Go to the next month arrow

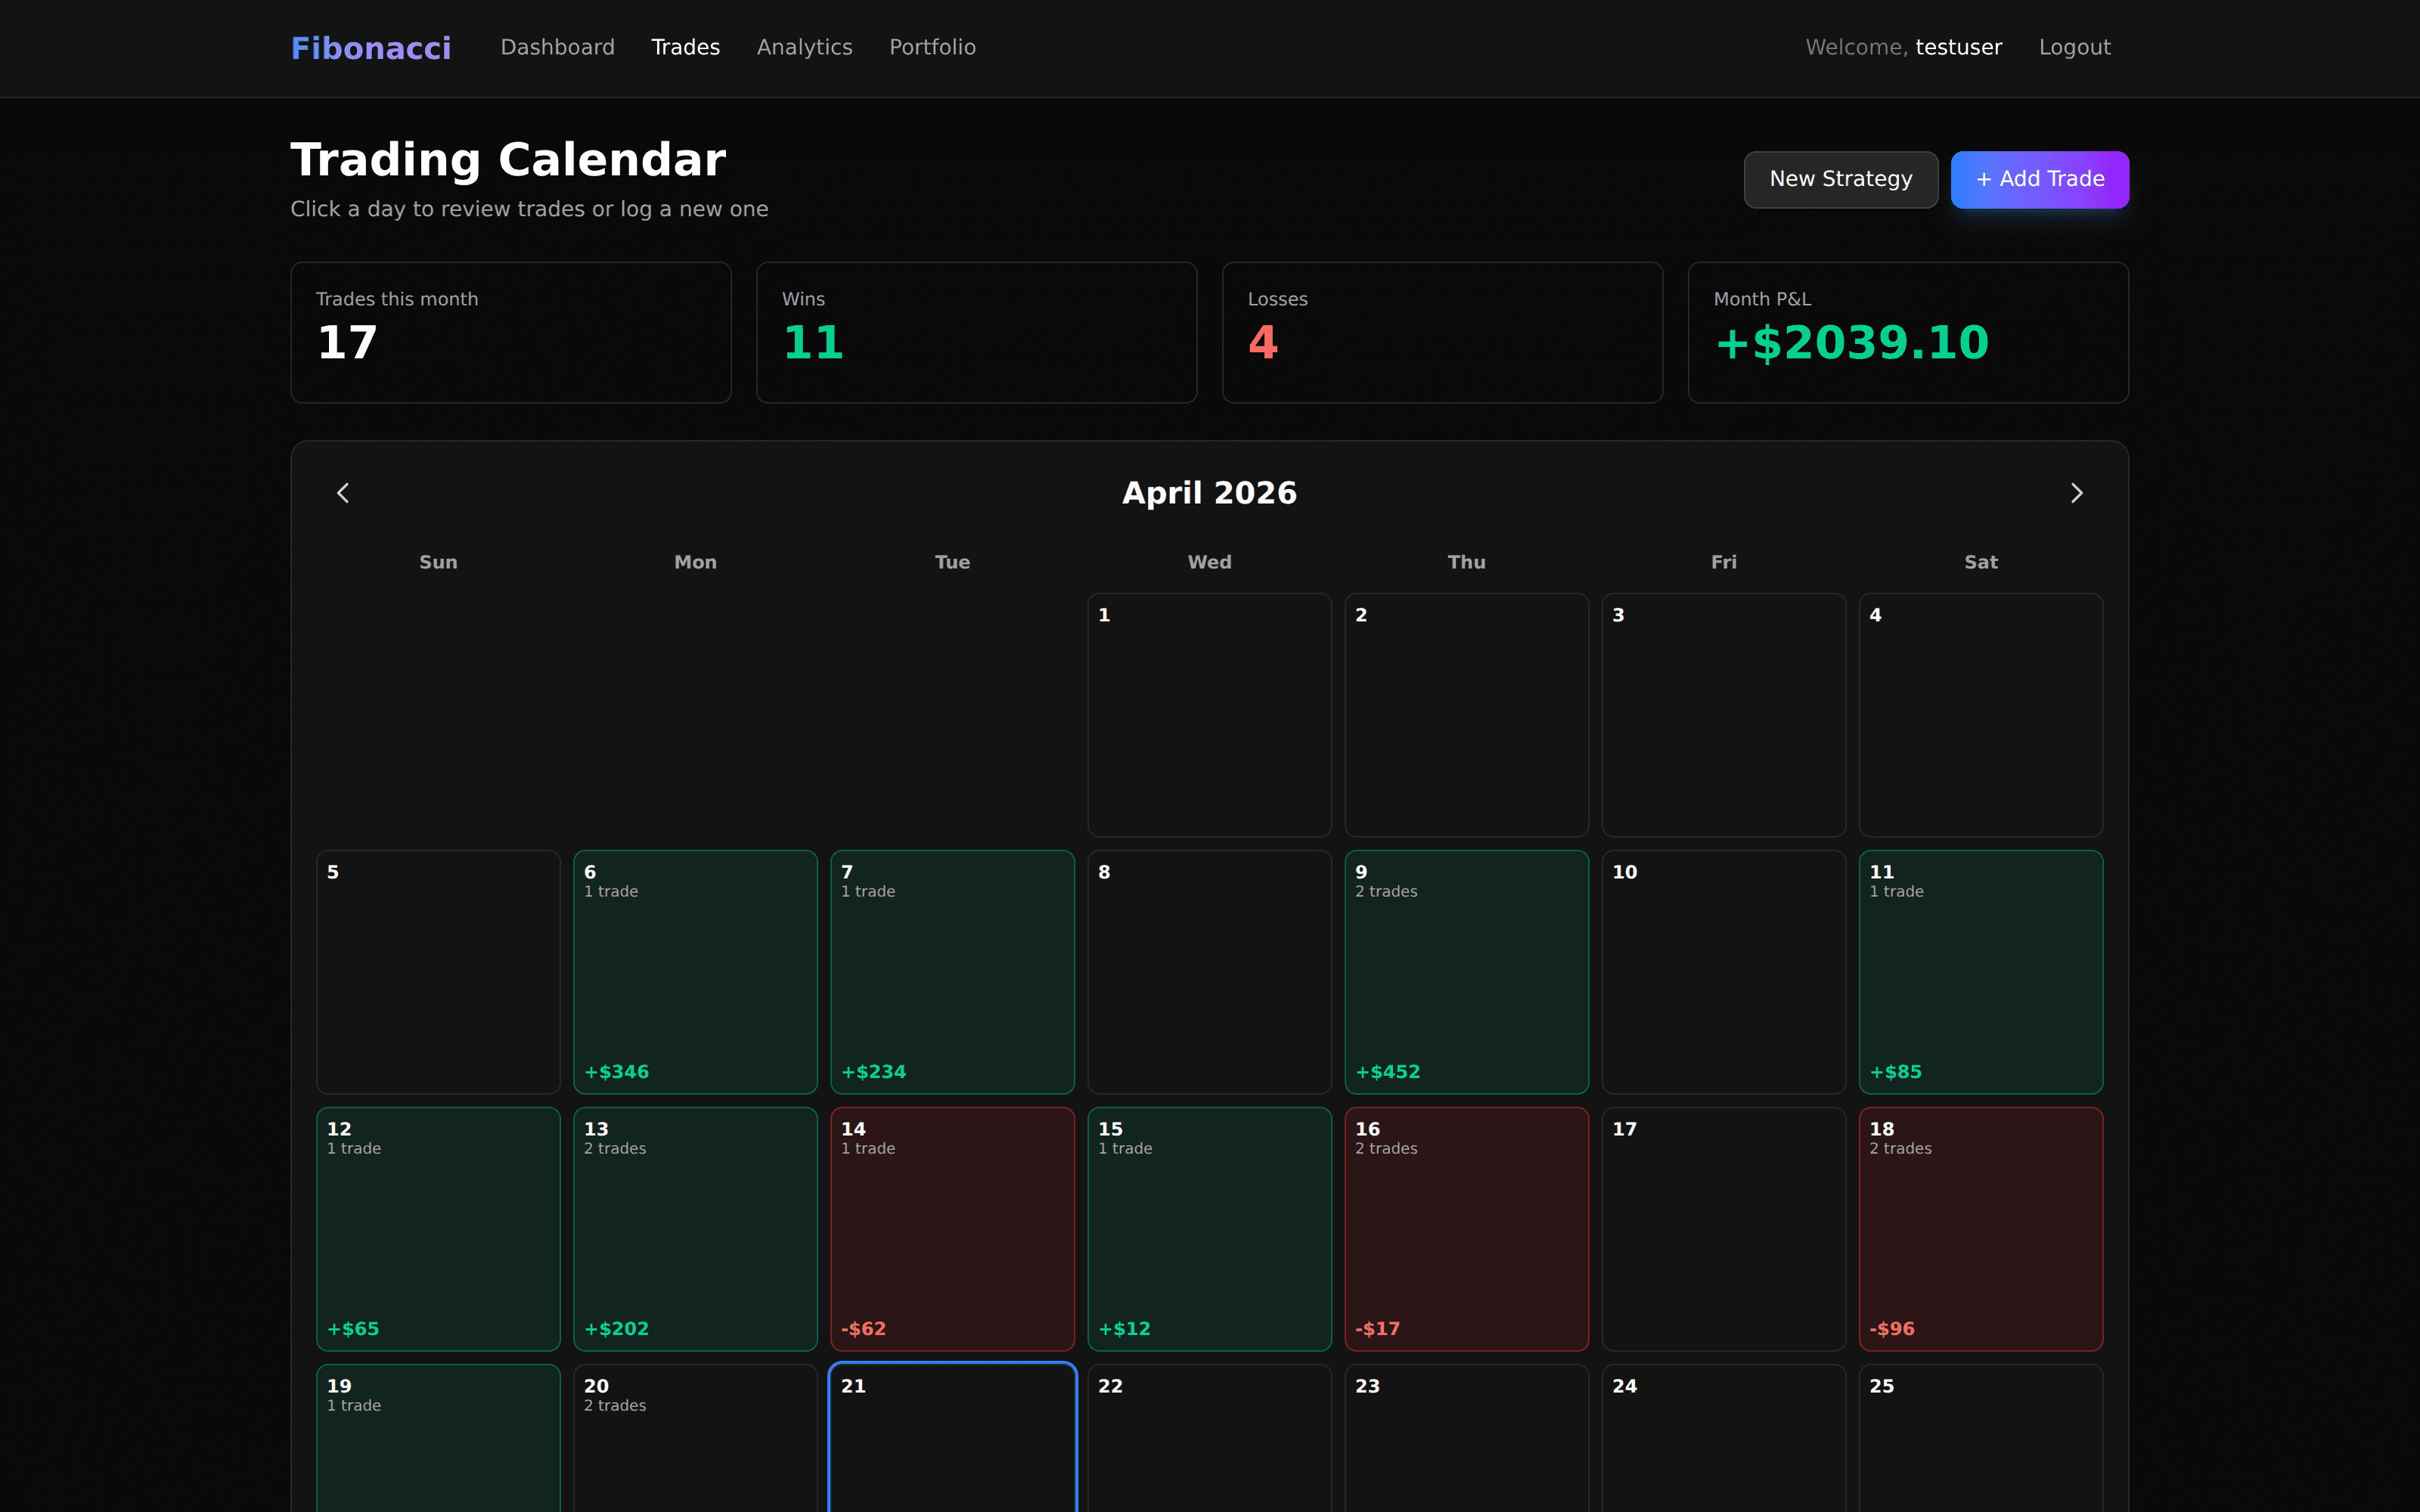click(2076, 493)
